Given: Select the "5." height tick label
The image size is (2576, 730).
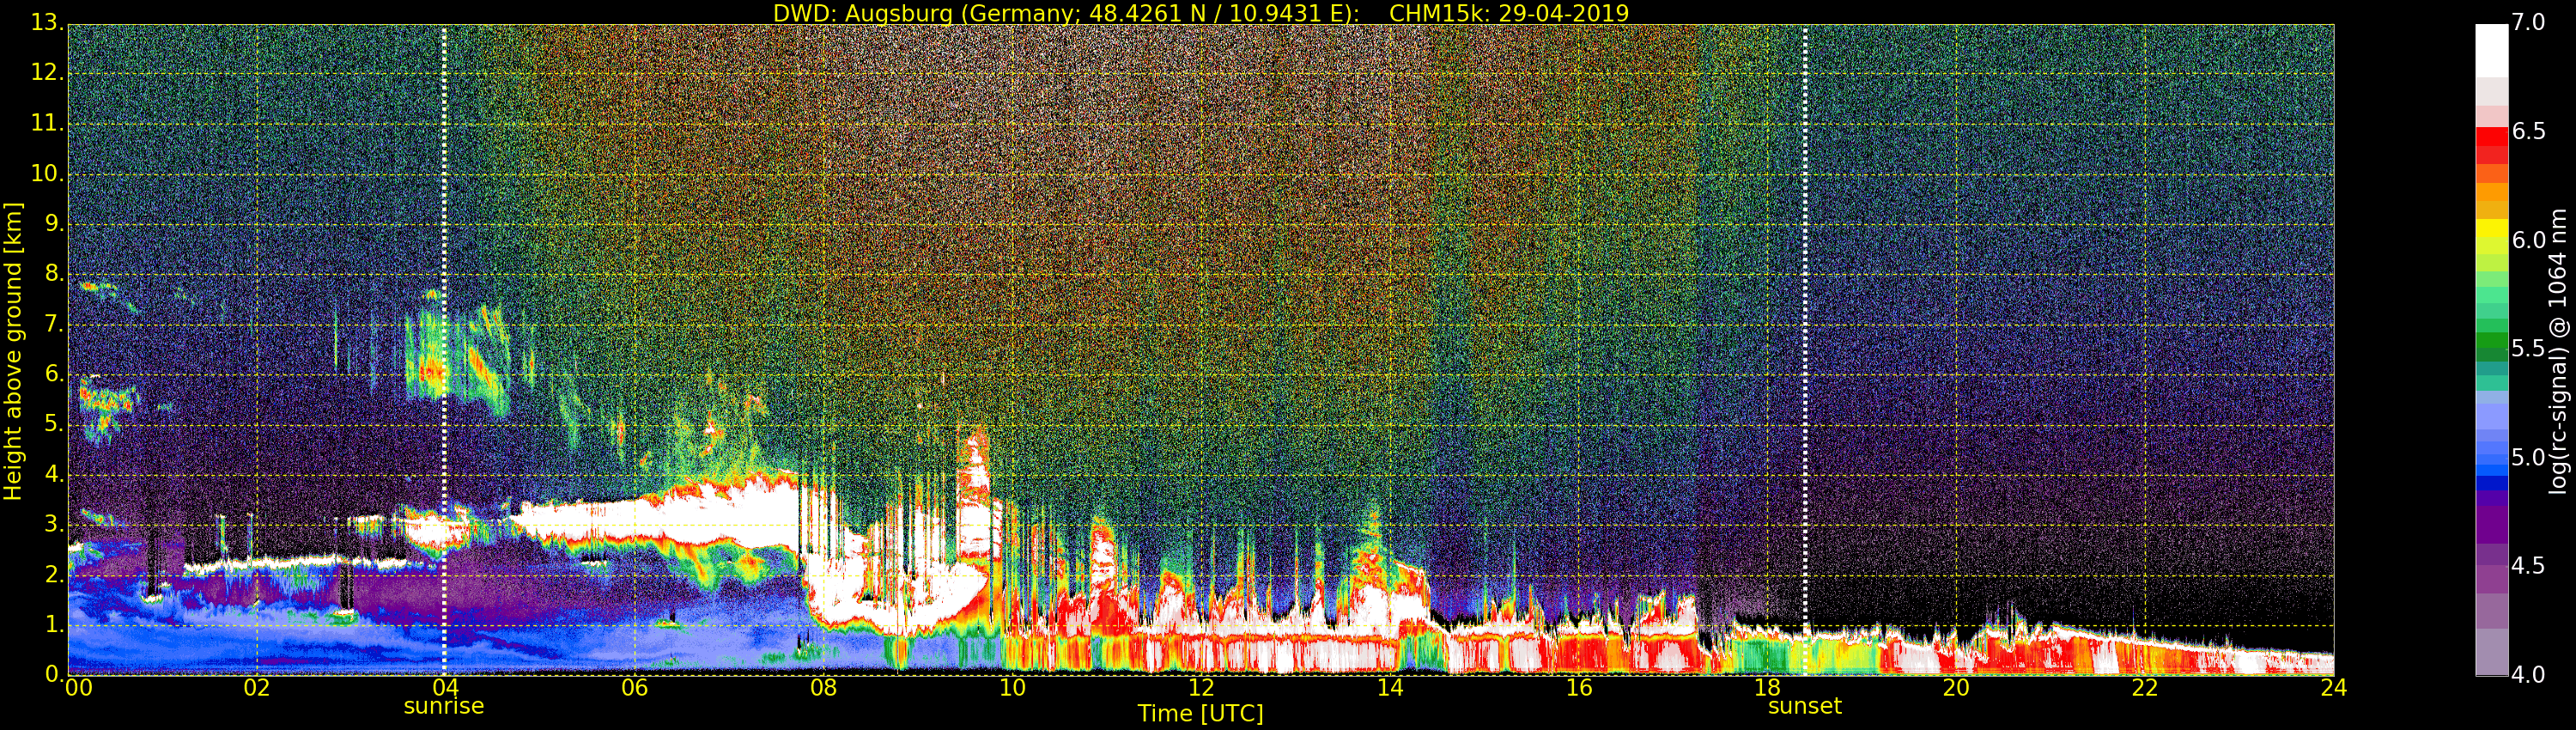Looking at the screenshot, I should tap(54, 424).
